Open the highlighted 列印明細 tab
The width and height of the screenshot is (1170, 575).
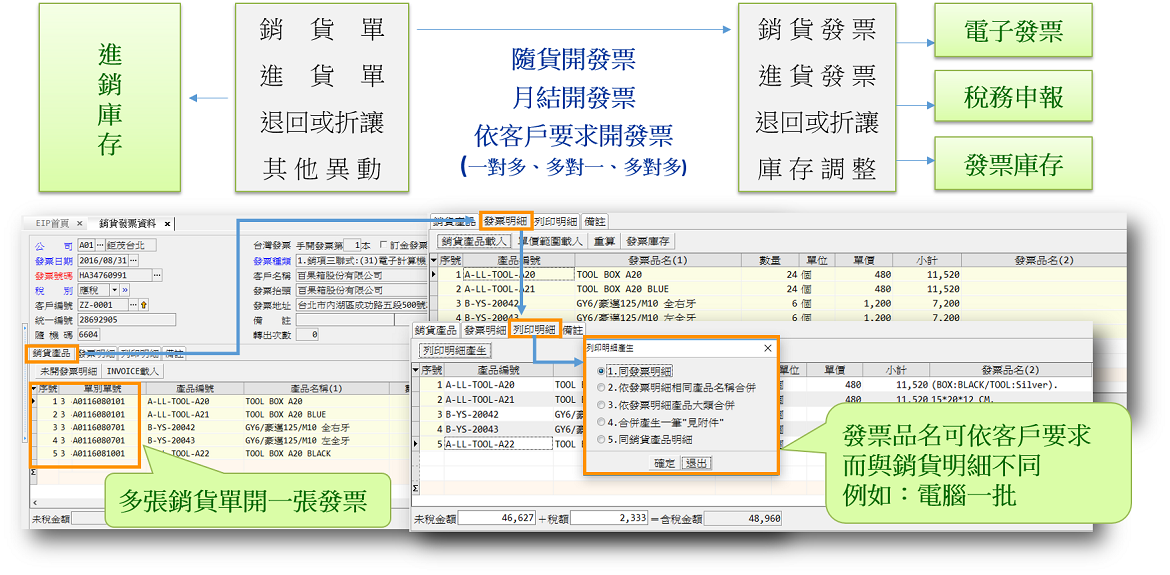pyautogui.click(x=533, y=329)
